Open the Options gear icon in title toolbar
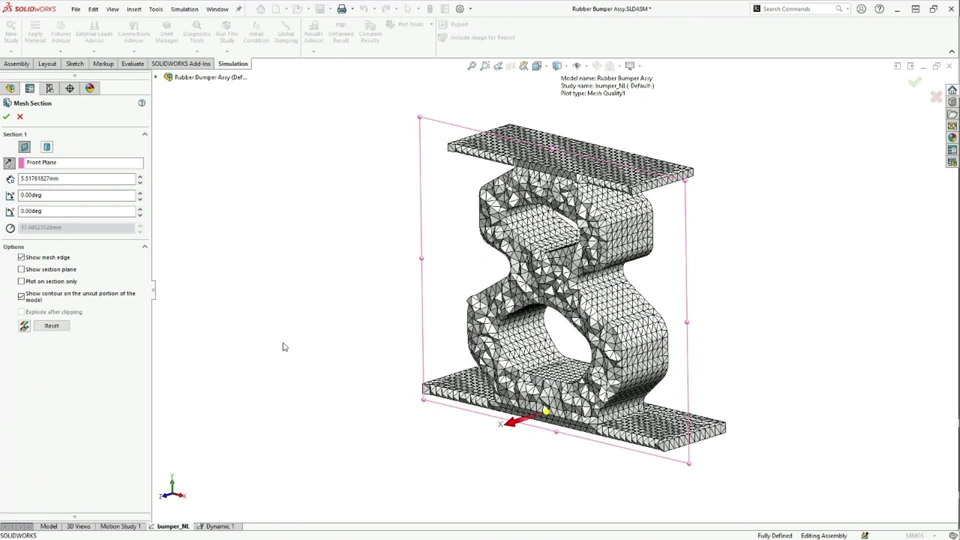The image size is (960, 540). coord(460,9)
